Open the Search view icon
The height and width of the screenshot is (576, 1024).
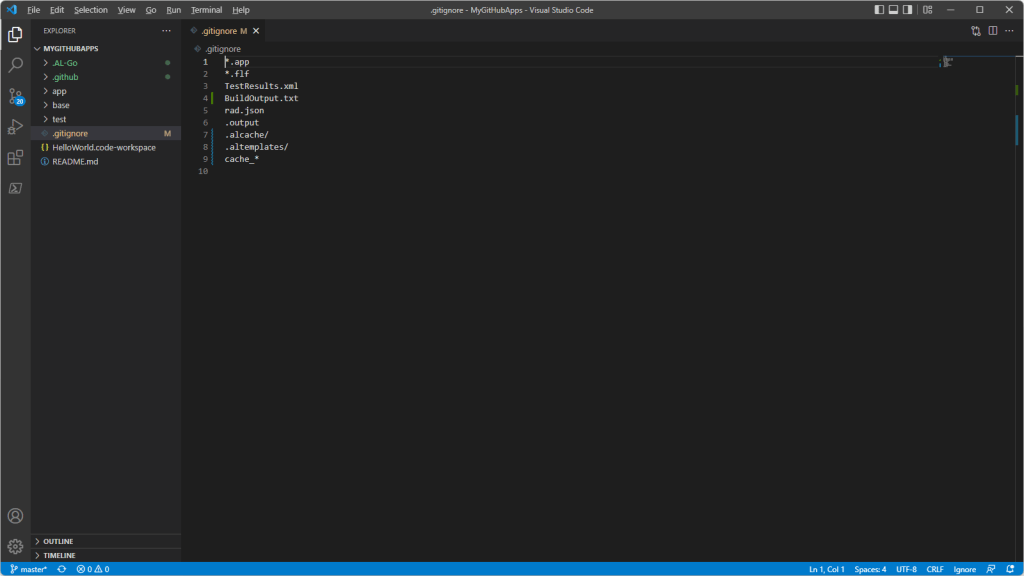15,65
